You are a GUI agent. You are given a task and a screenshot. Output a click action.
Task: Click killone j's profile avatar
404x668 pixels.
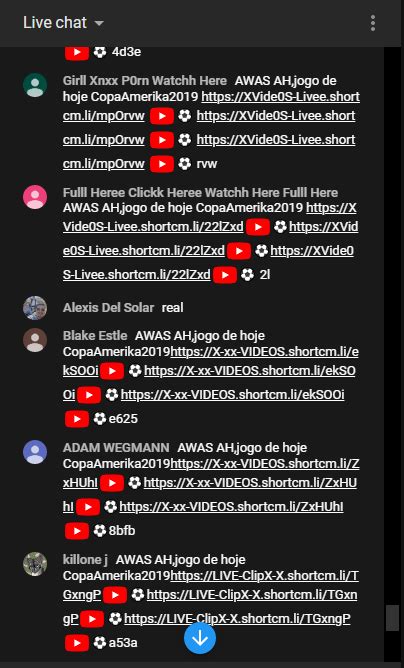[35, 564]
